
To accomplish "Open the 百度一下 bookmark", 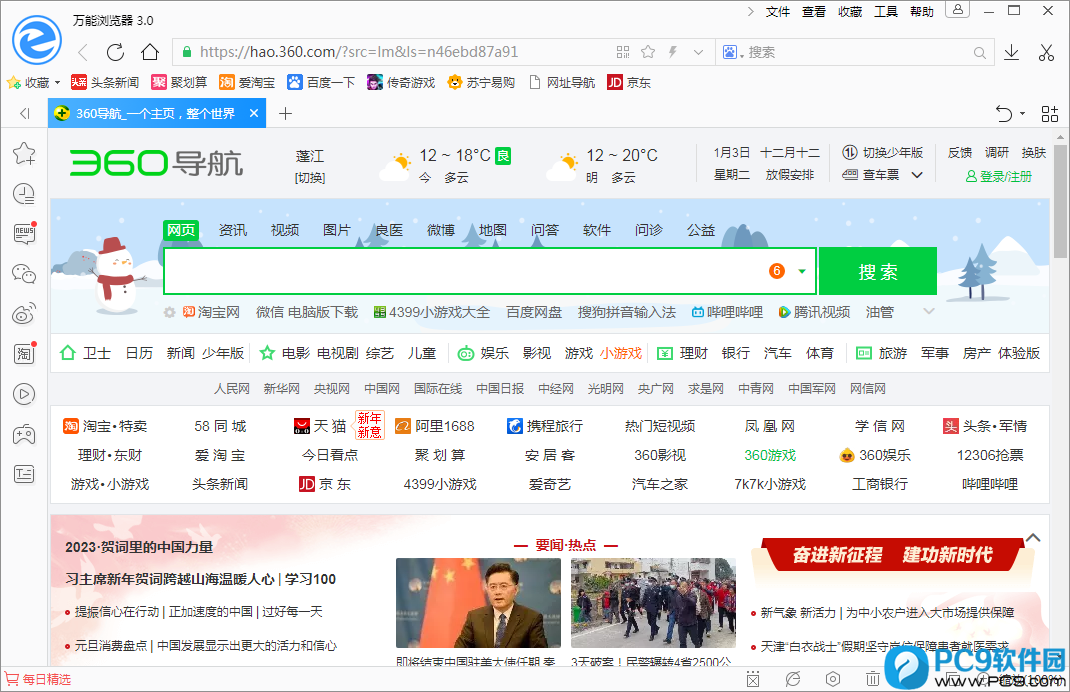I will coord(321,83).
